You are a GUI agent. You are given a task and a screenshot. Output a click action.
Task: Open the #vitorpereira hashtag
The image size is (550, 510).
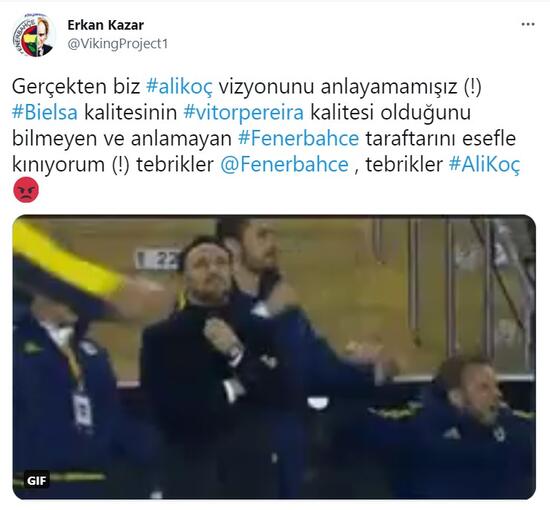[x=243, y=113]
